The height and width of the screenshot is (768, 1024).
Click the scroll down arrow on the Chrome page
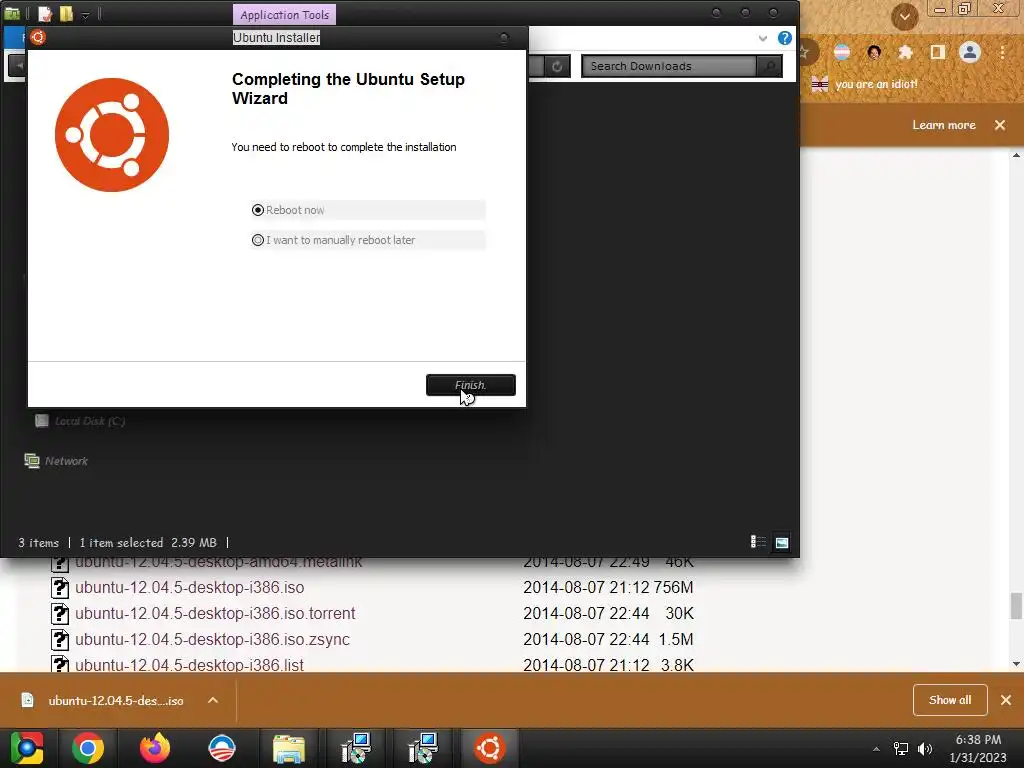[x=1016, y=664]
